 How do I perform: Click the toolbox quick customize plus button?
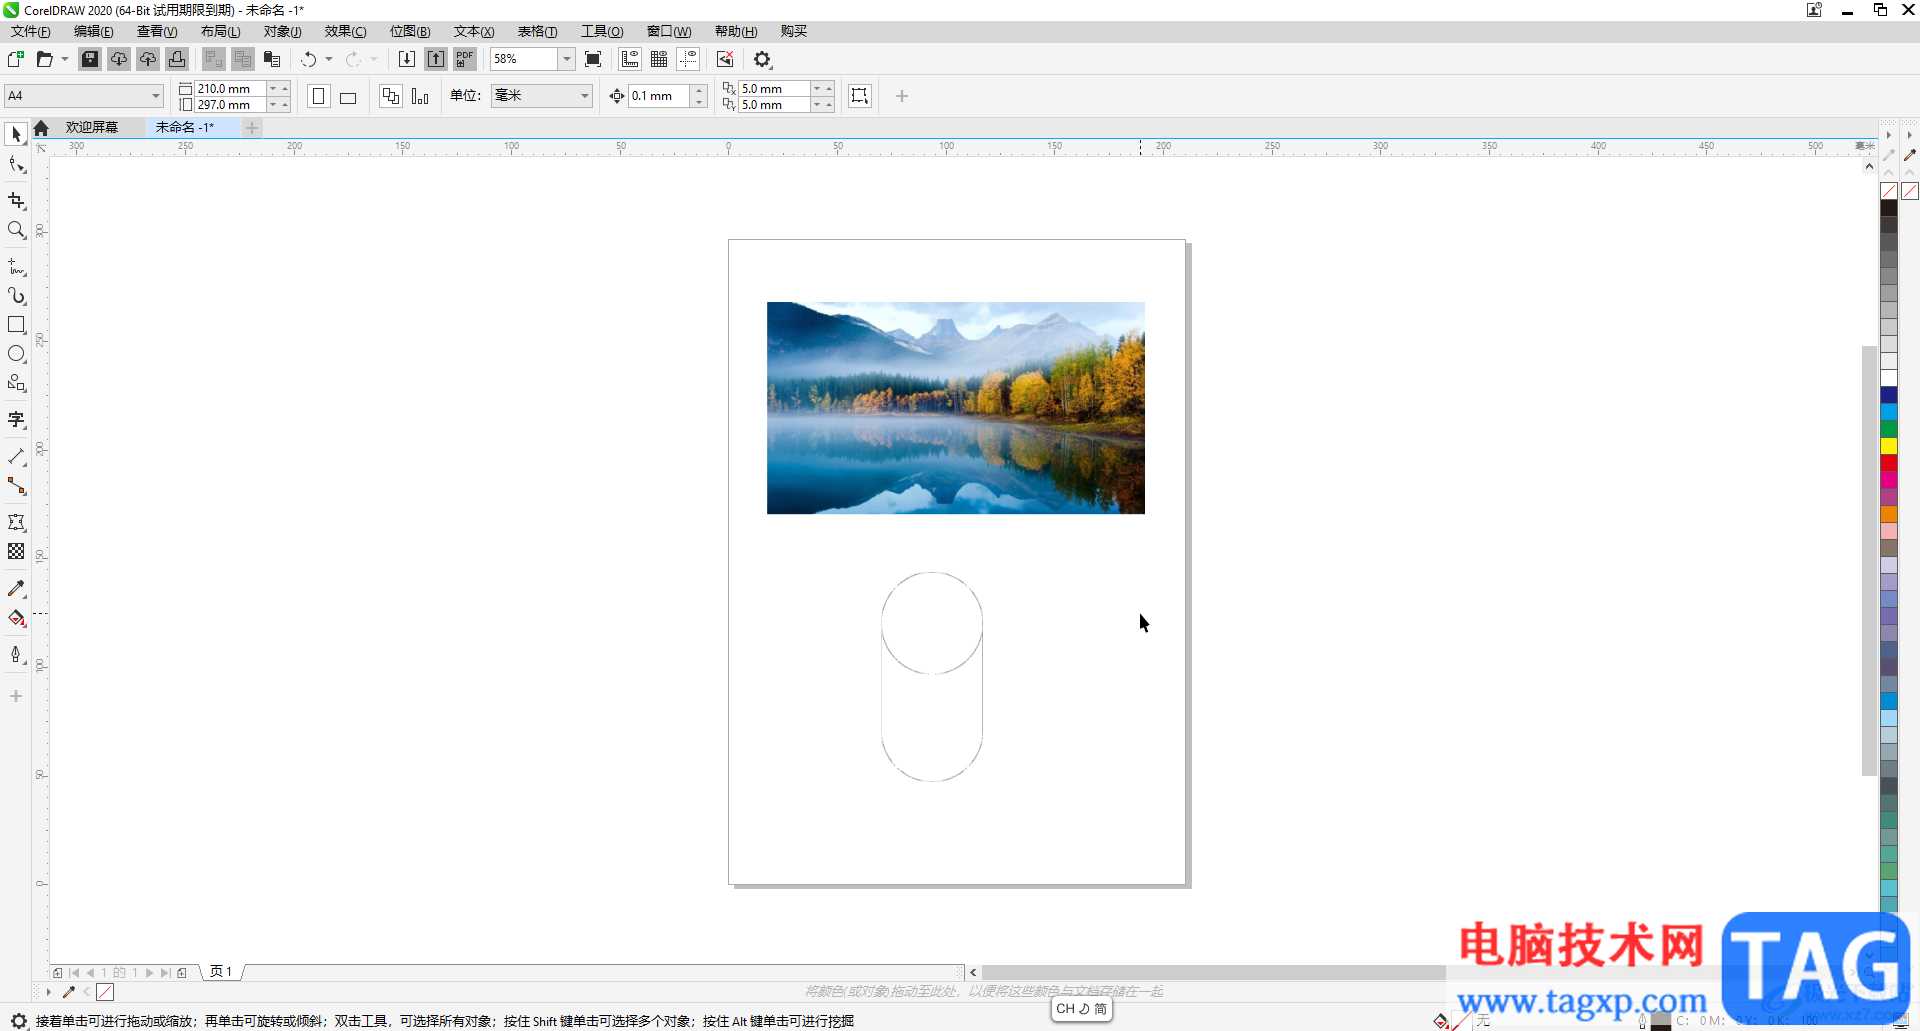tap(16, 696)
